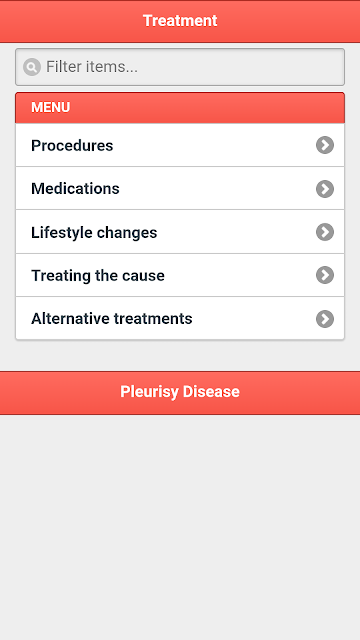Image resolution: width=360 pixels, height=640 pixels.
Task: Select the Alternative treatments label text
Action: pos(112,319)
